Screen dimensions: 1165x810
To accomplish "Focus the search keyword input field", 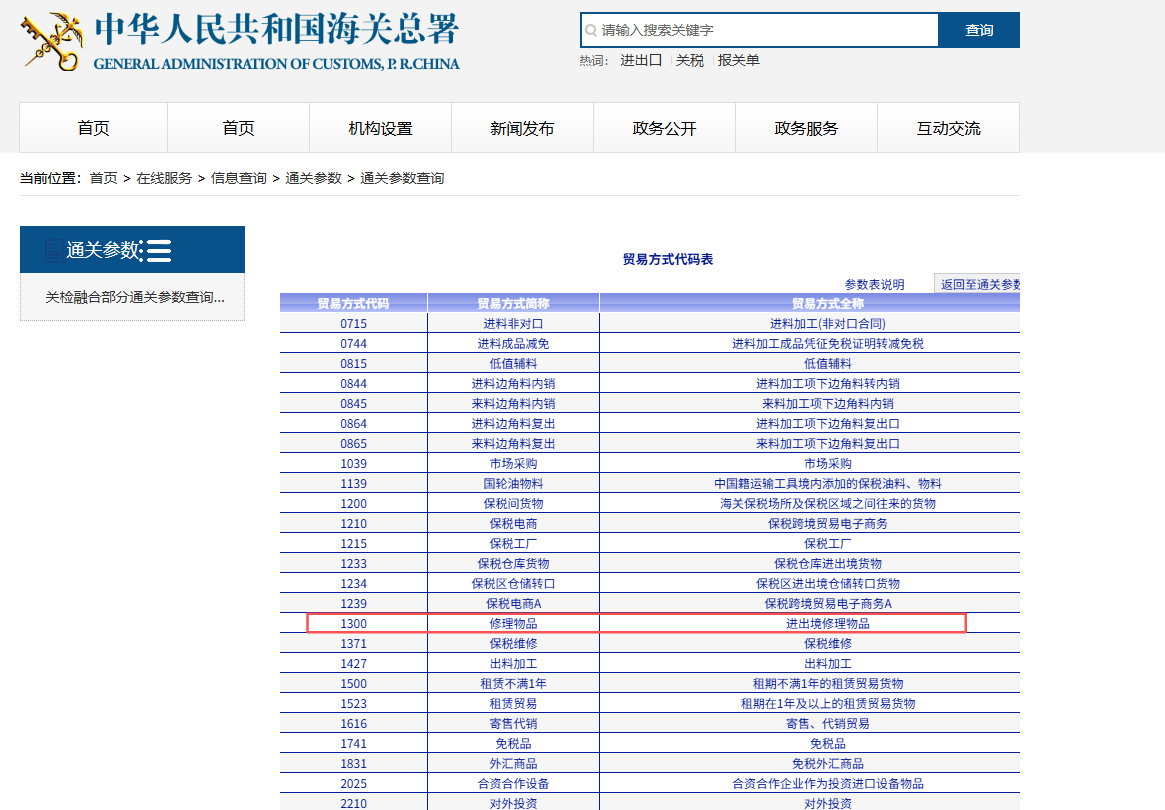I will coord(759,30).
